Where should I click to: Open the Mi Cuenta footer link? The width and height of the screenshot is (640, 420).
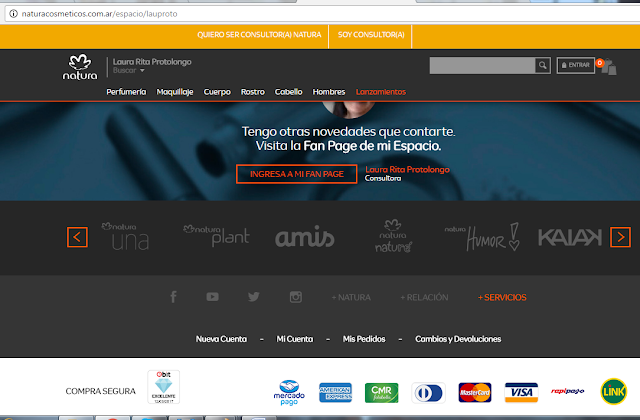295,339
